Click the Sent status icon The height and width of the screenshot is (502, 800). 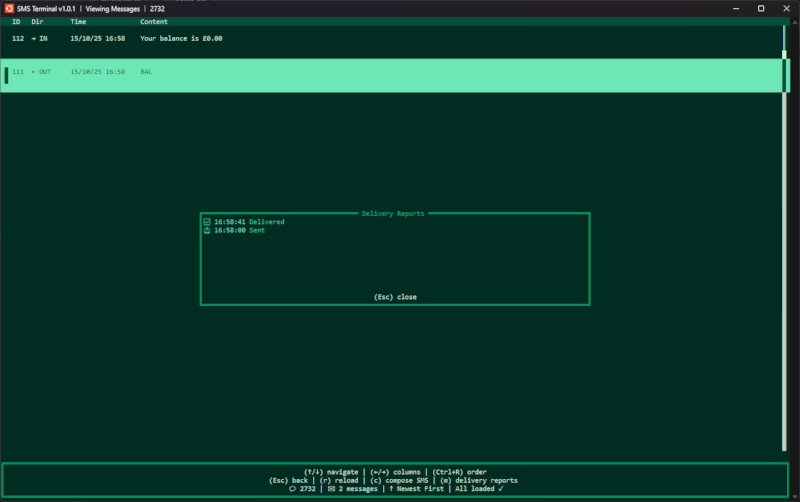207,230
